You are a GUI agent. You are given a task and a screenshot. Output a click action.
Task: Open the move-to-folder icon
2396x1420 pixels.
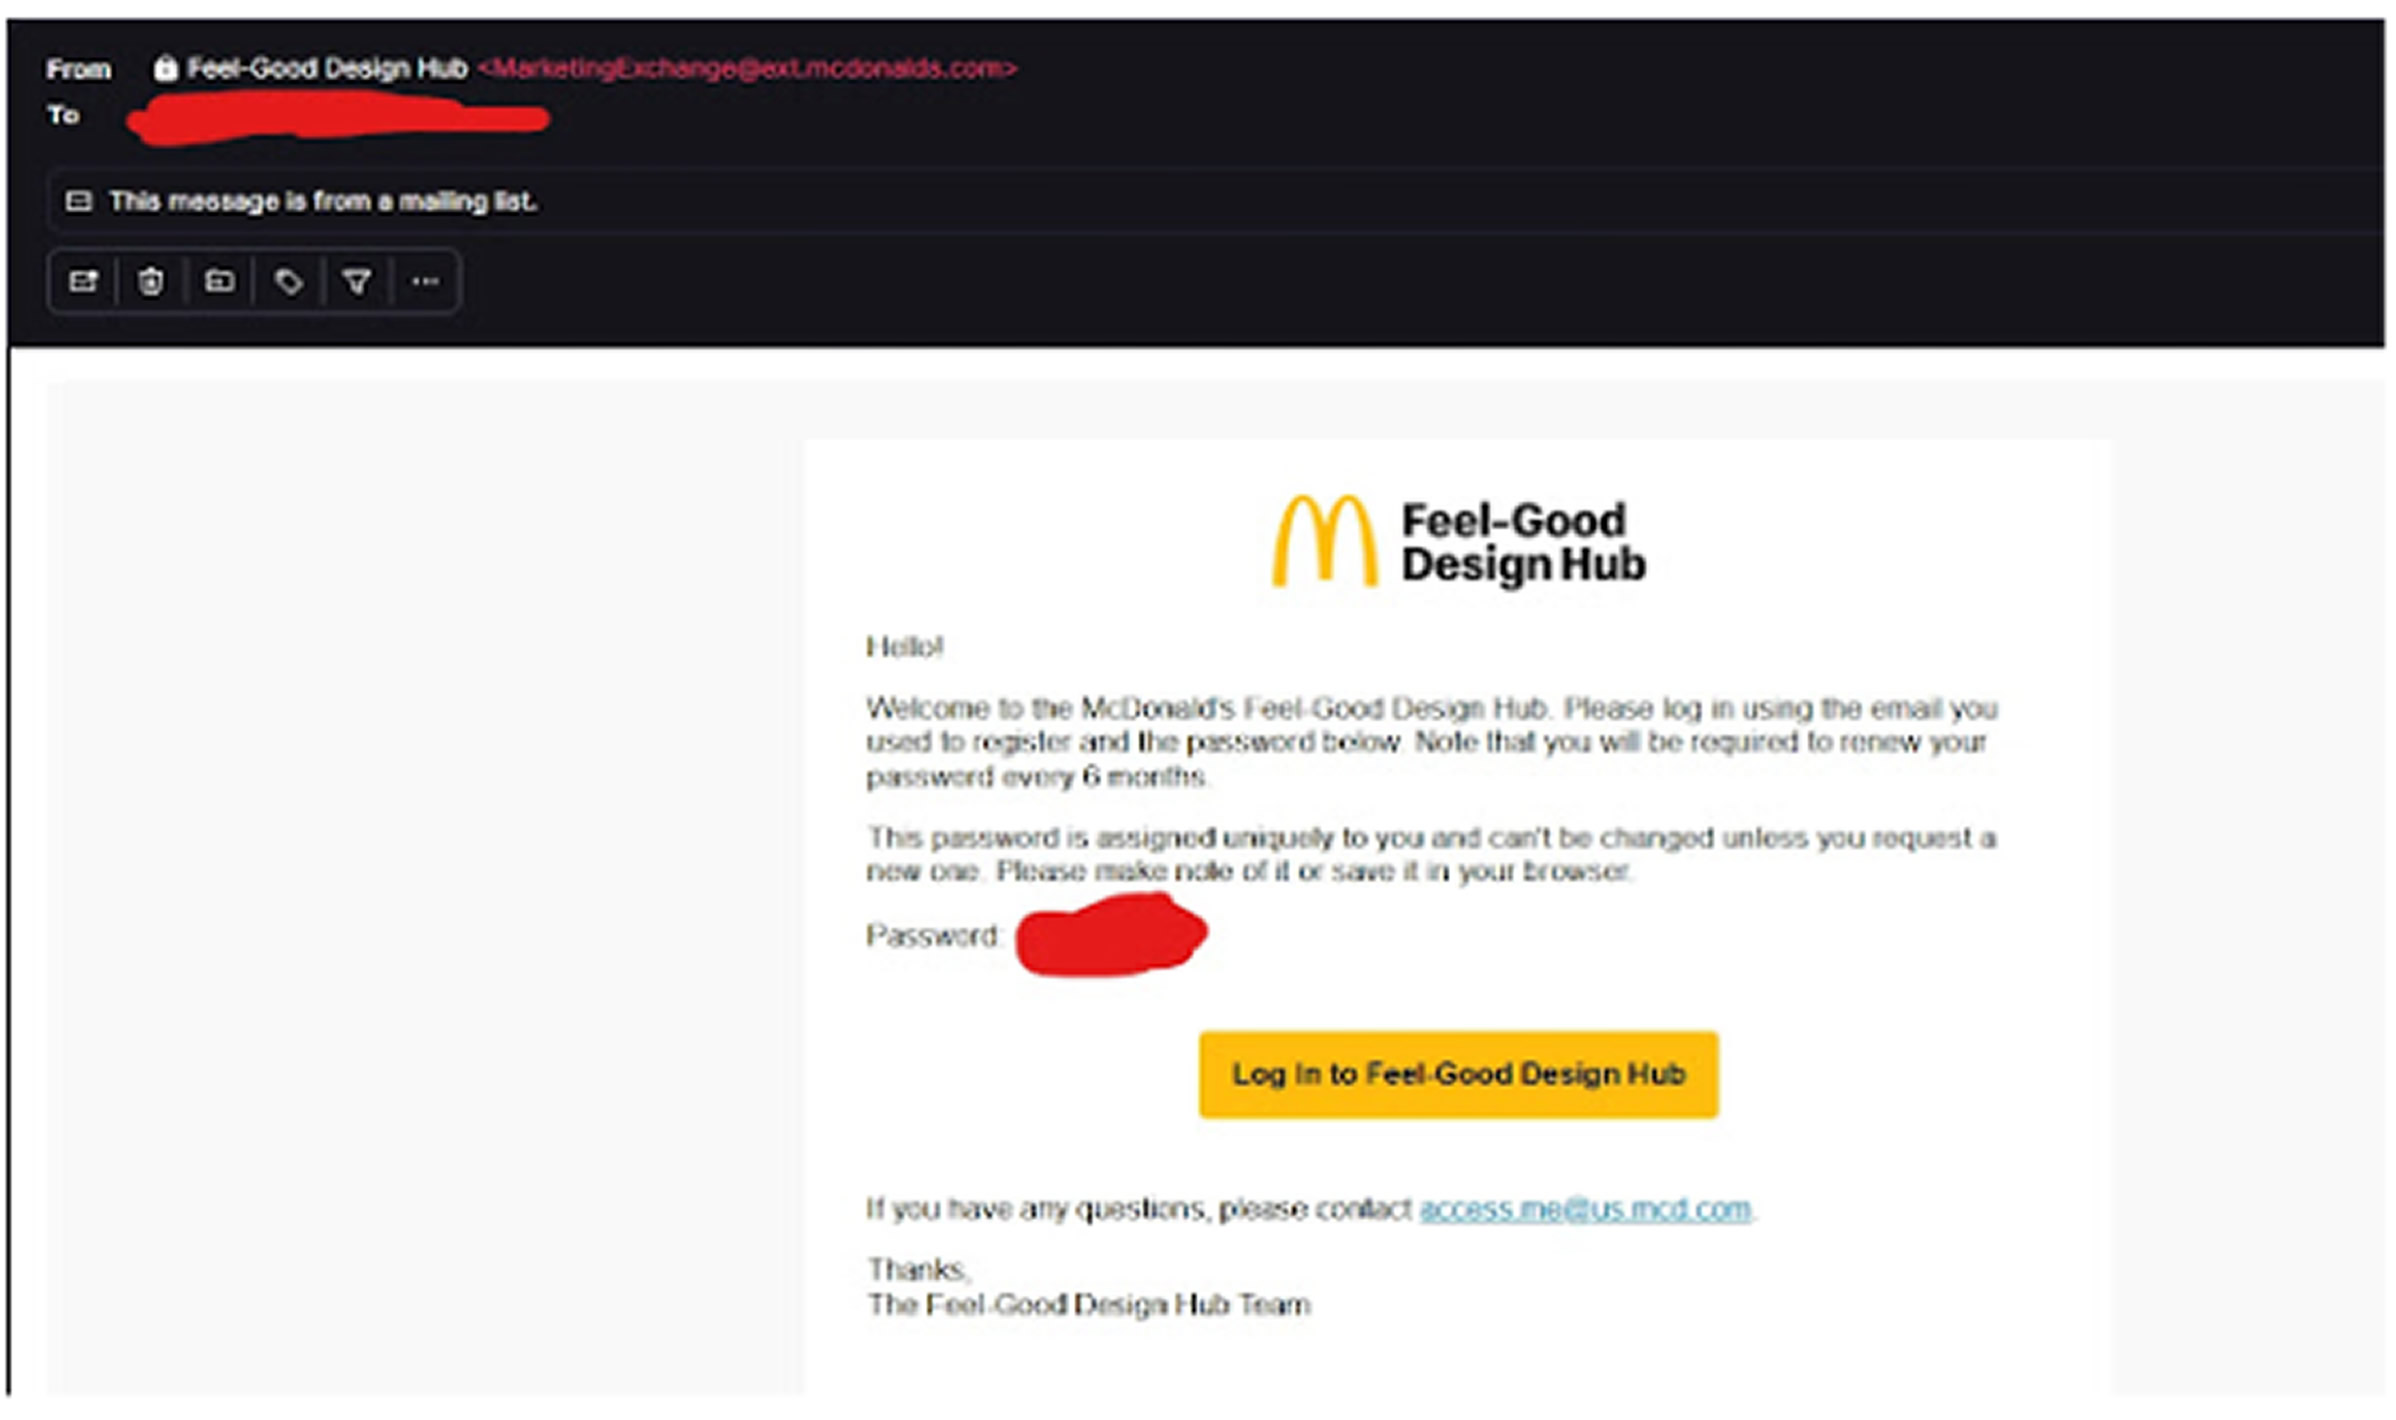(x=219, y=282)
